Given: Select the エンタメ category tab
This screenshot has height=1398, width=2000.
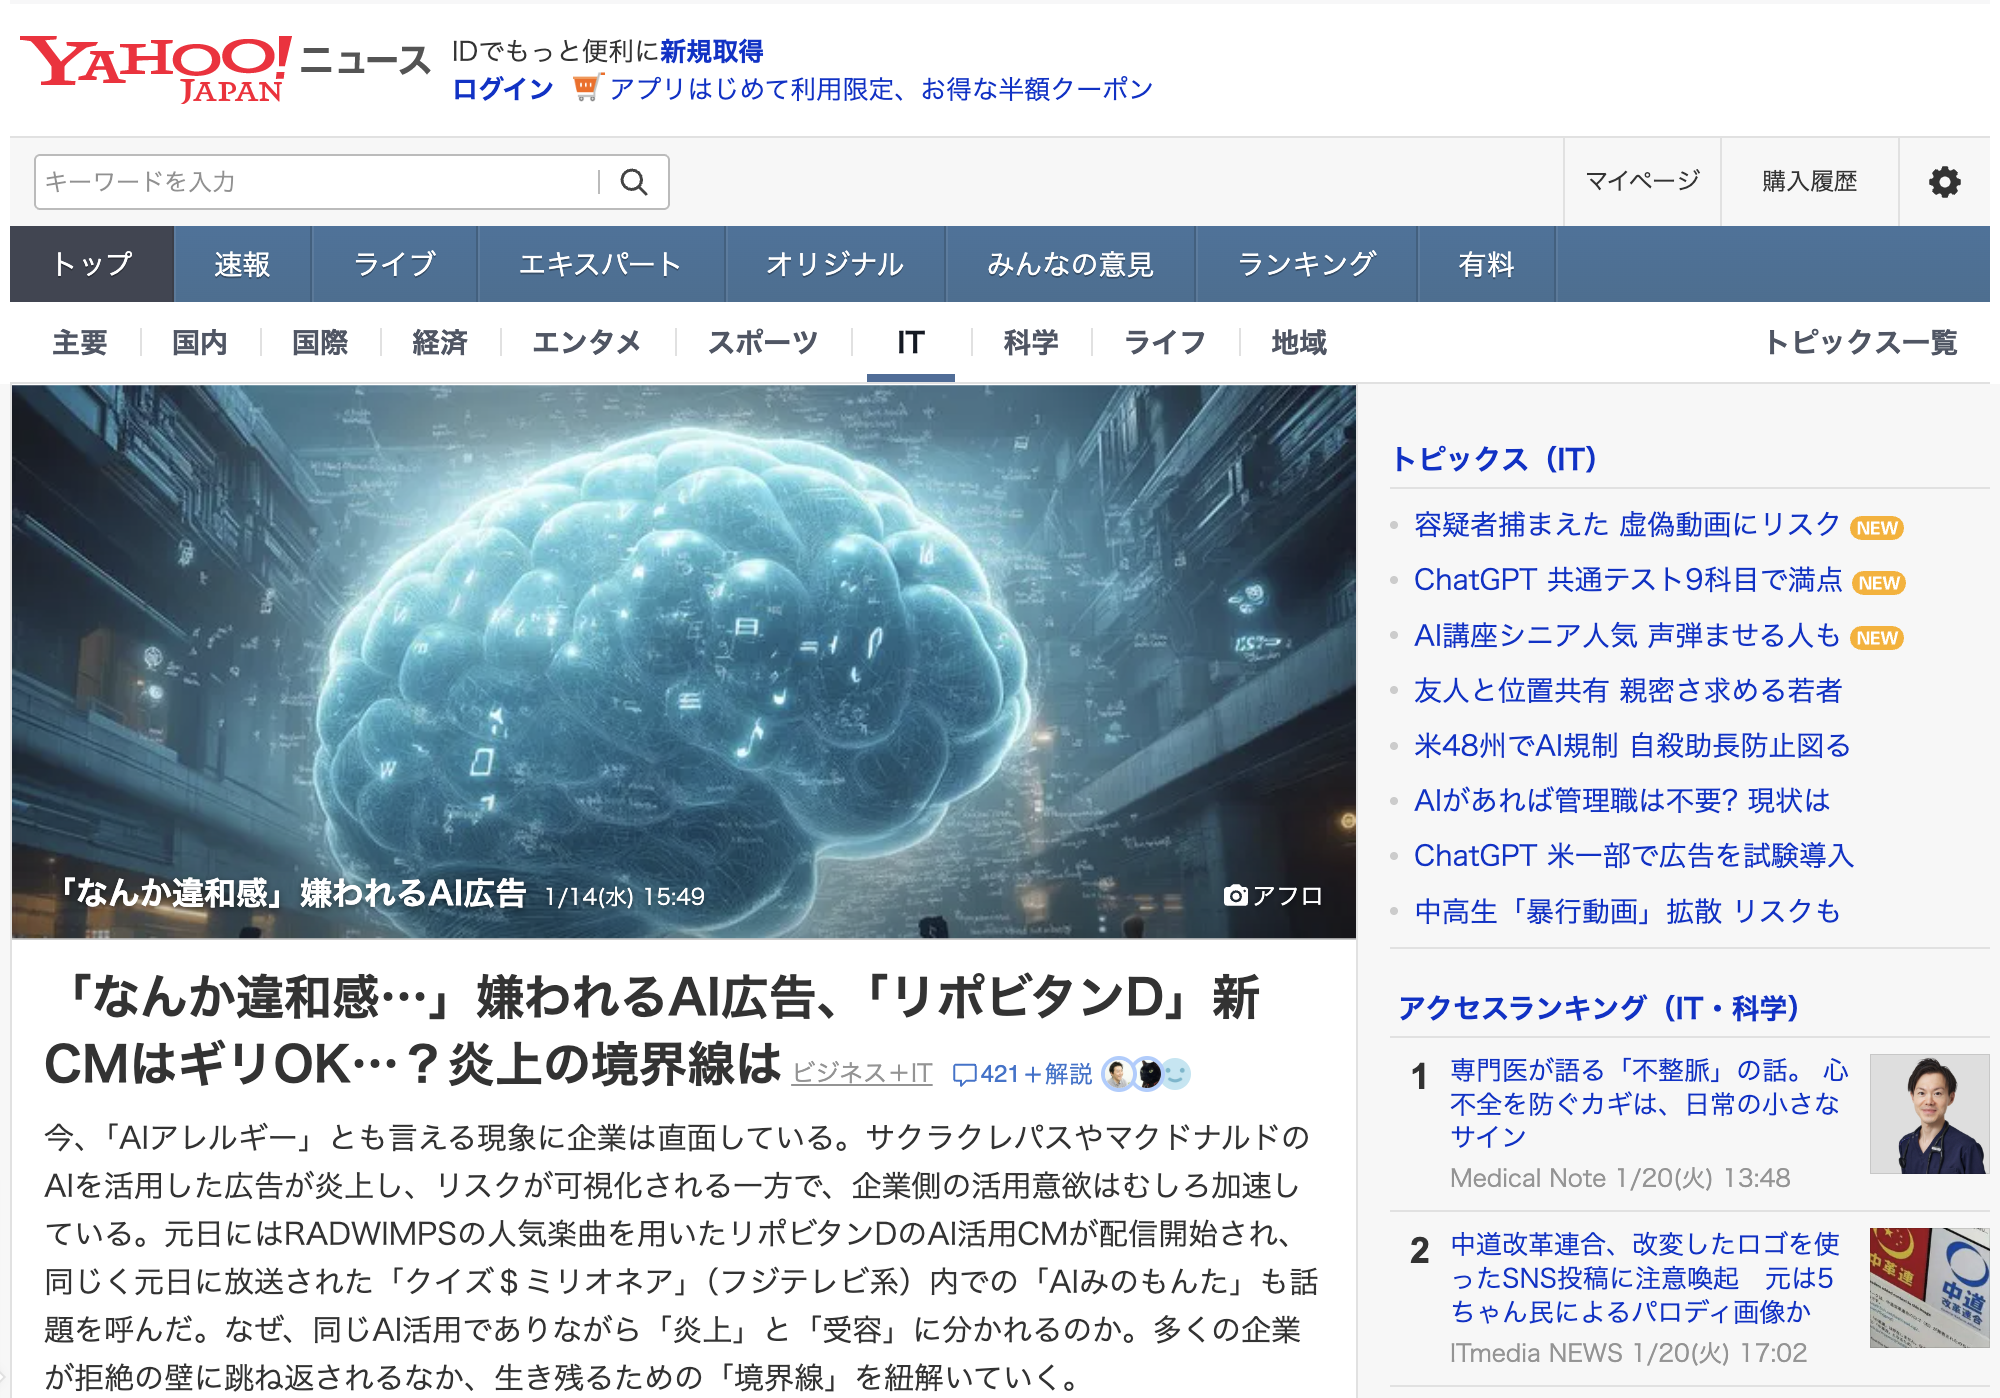Looking at the screenshot, I should tap(587, 343).
